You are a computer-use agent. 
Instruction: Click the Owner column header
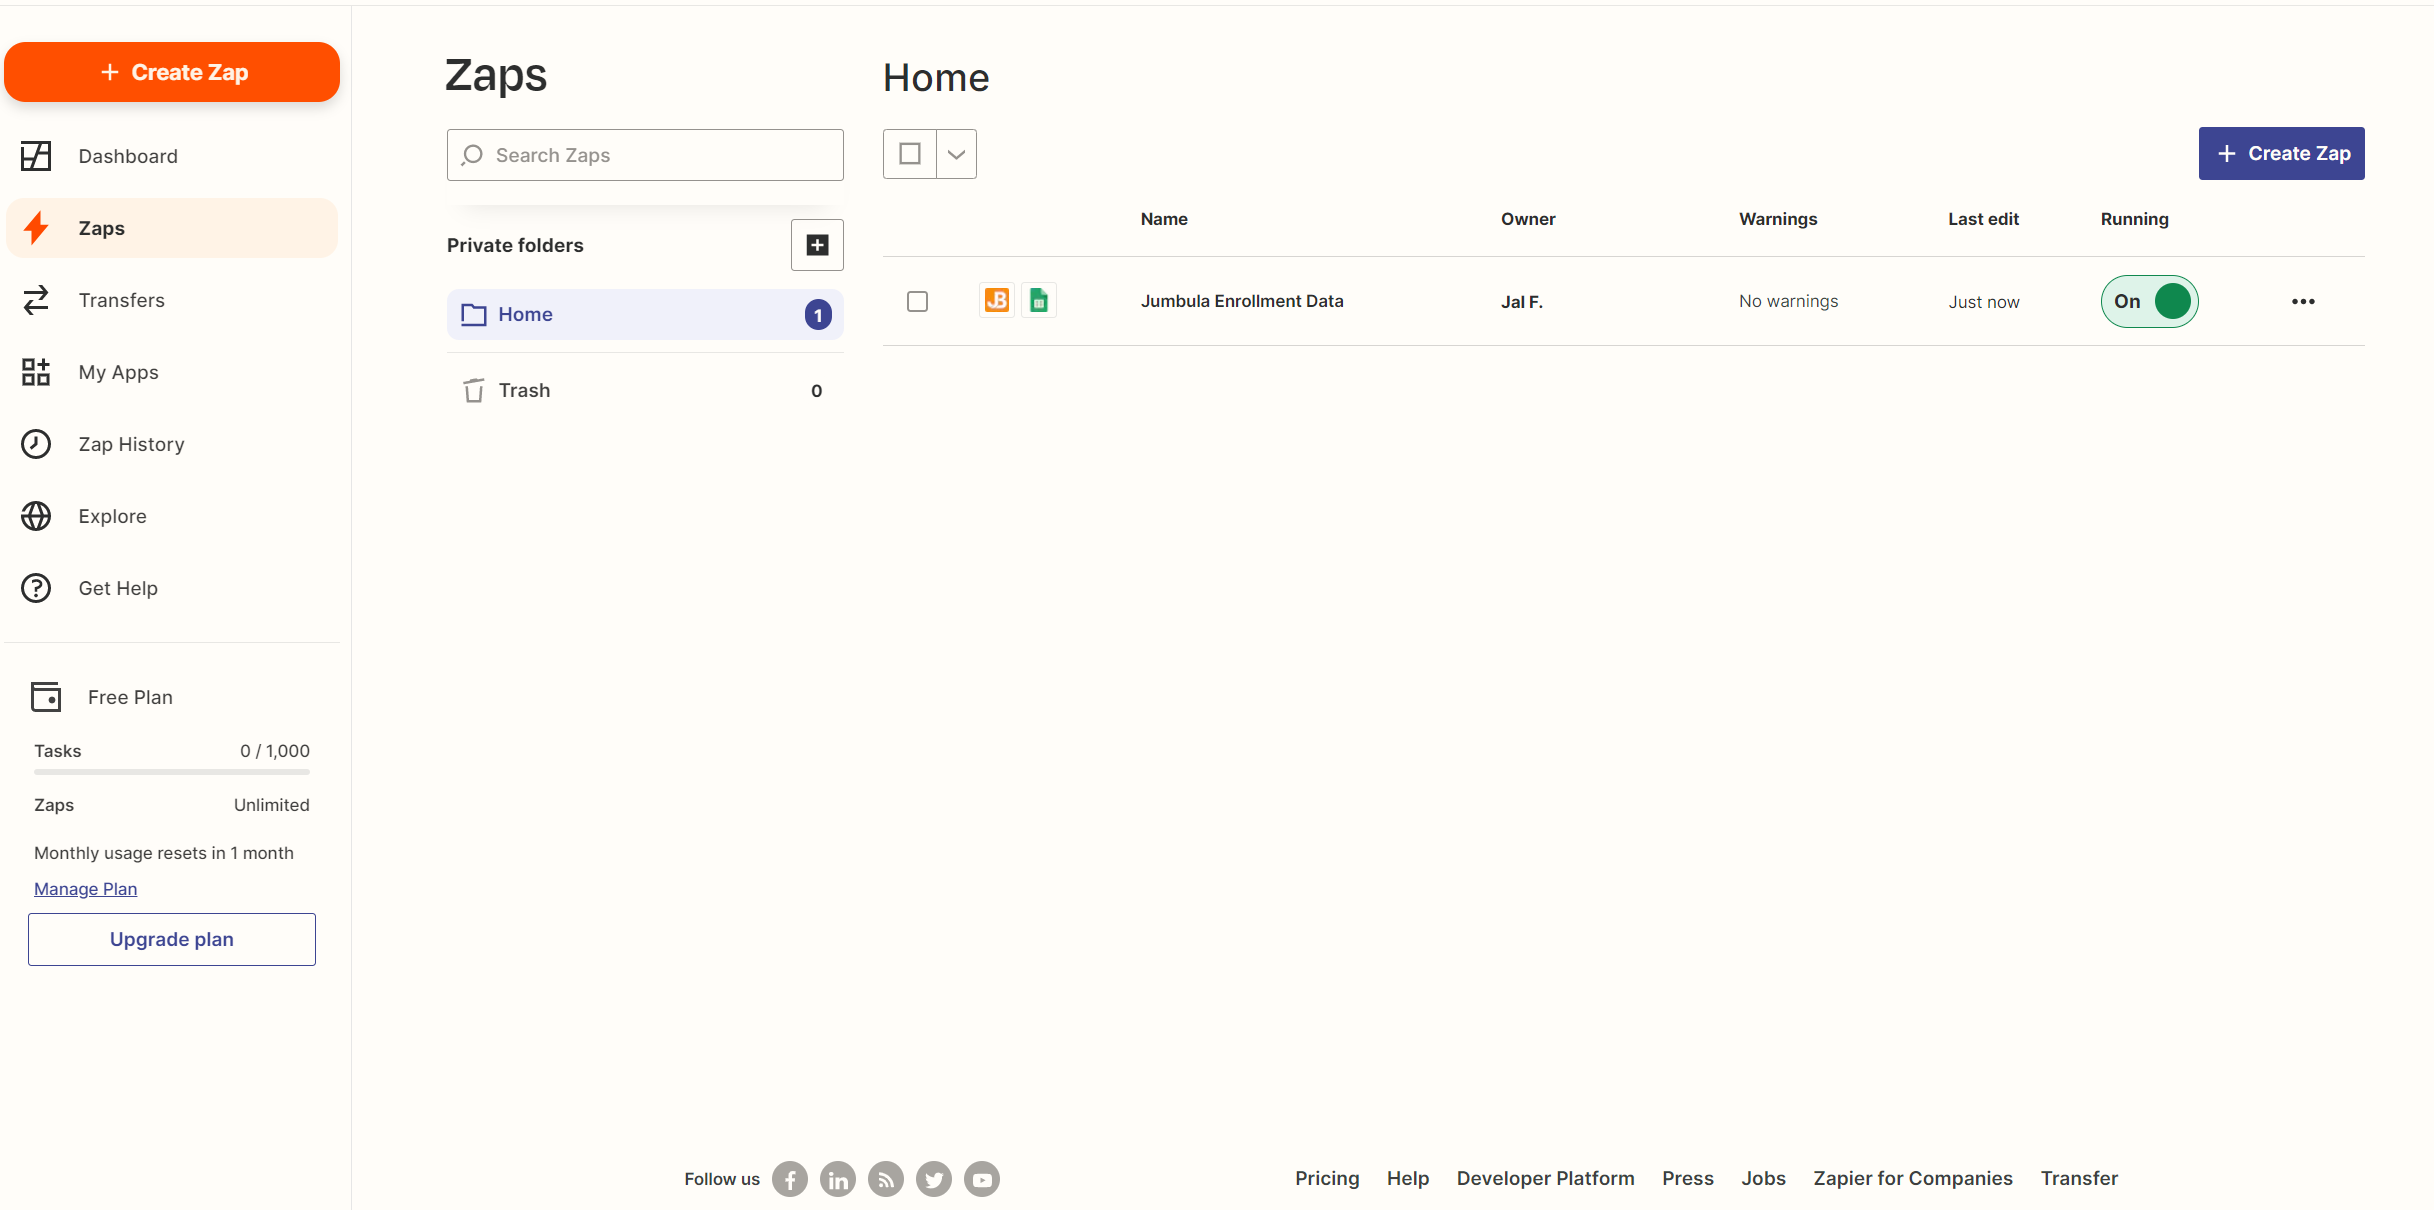[1528, 219]
